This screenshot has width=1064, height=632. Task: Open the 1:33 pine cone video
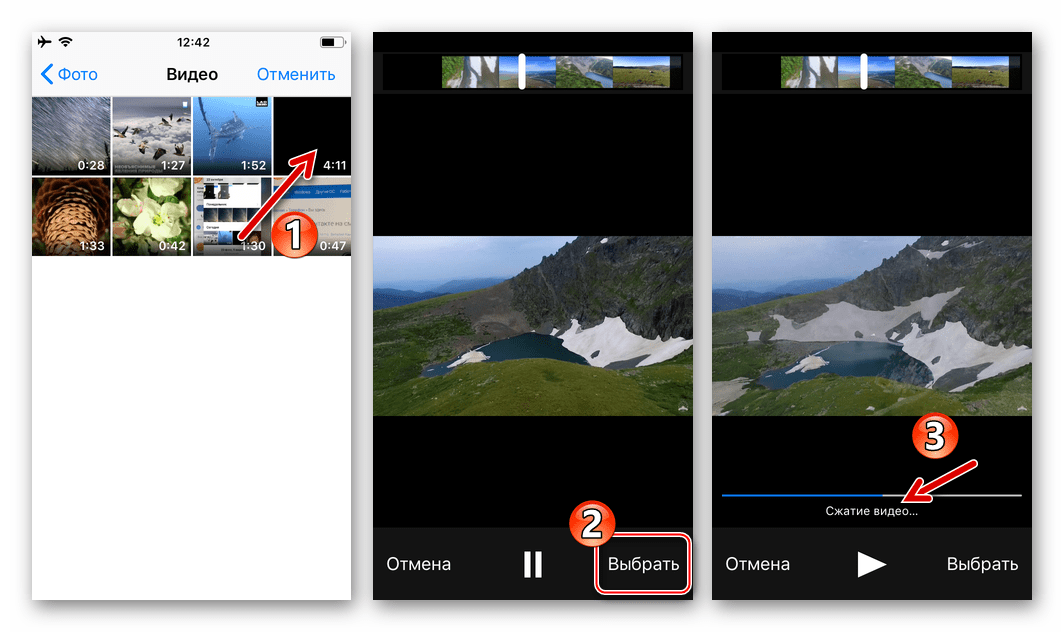coord(71,217)
